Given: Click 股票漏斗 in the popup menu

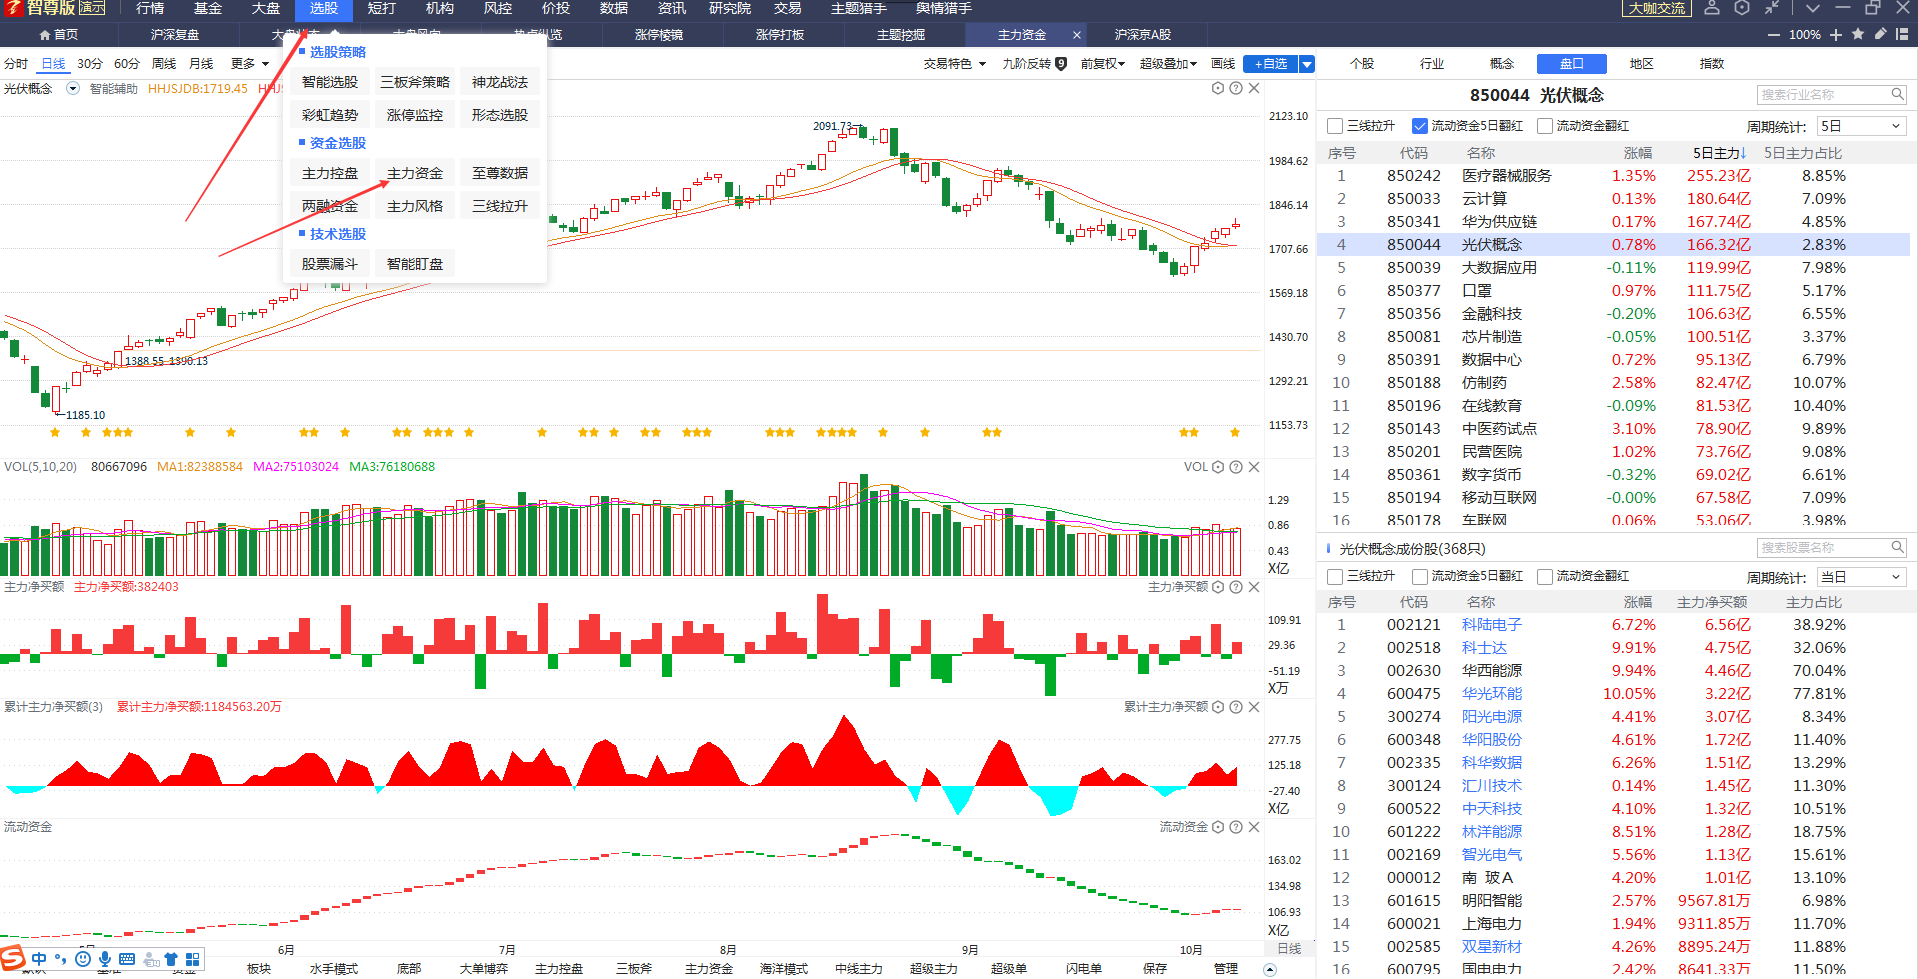Looking at the screenshot, I should (x=330, y=264).
